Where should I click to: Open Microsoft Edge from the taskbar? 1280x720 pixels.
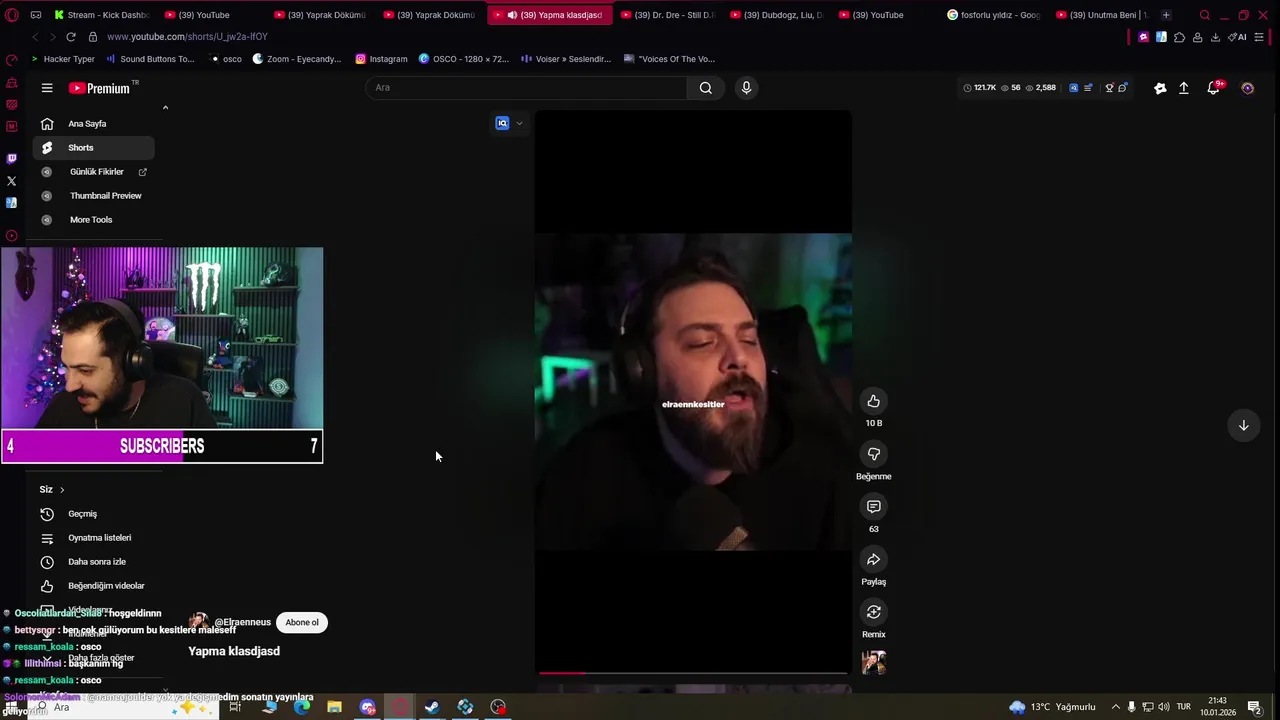302,707
